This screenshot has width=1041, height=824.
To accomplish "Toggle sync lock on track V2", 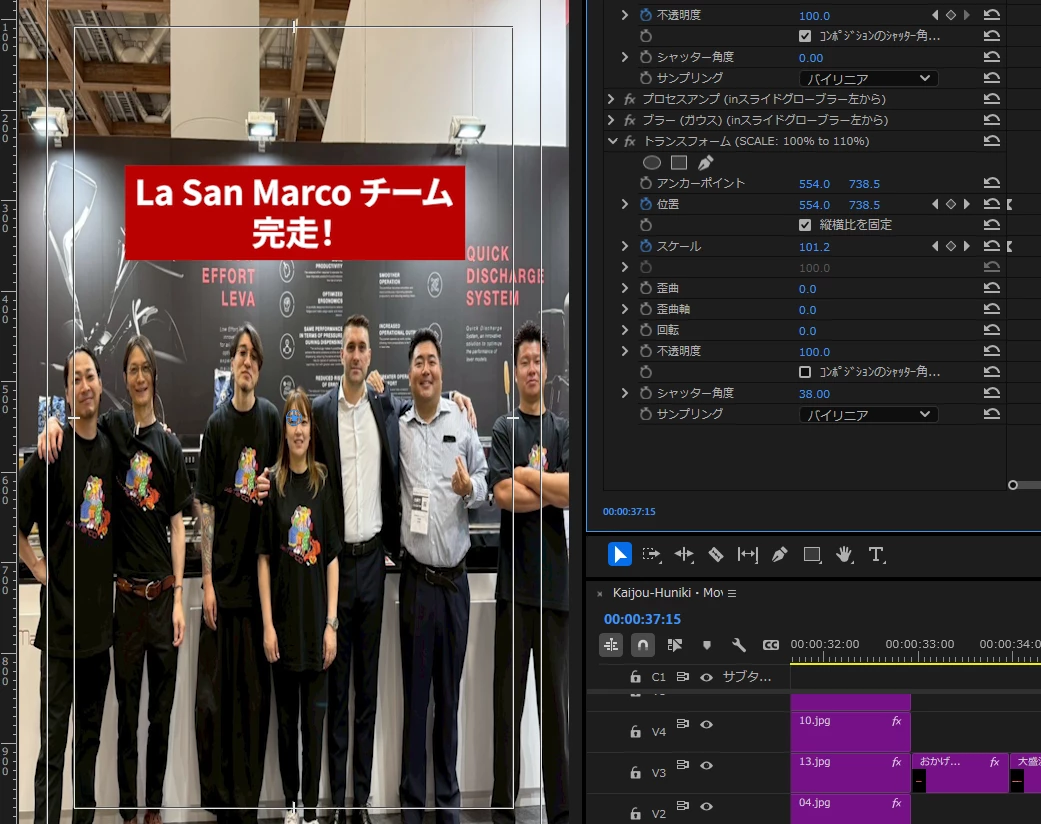I will click(x=682, y=805).
